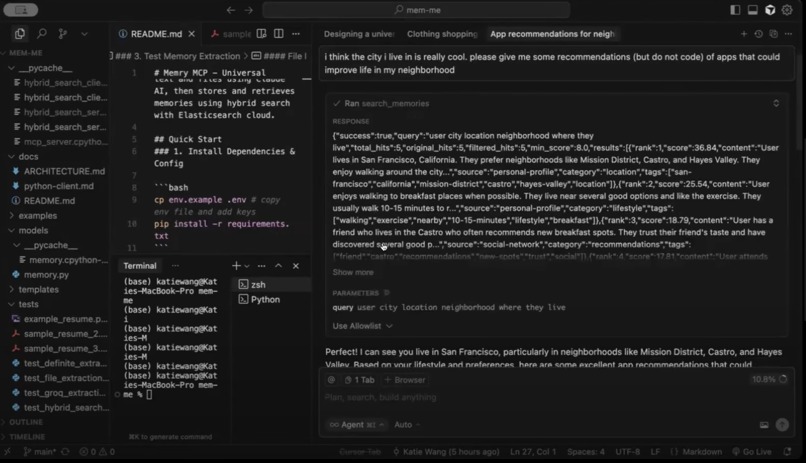Select the Python terminal session
Viewport: 806px width, 463px height.
tap(272, 300)
